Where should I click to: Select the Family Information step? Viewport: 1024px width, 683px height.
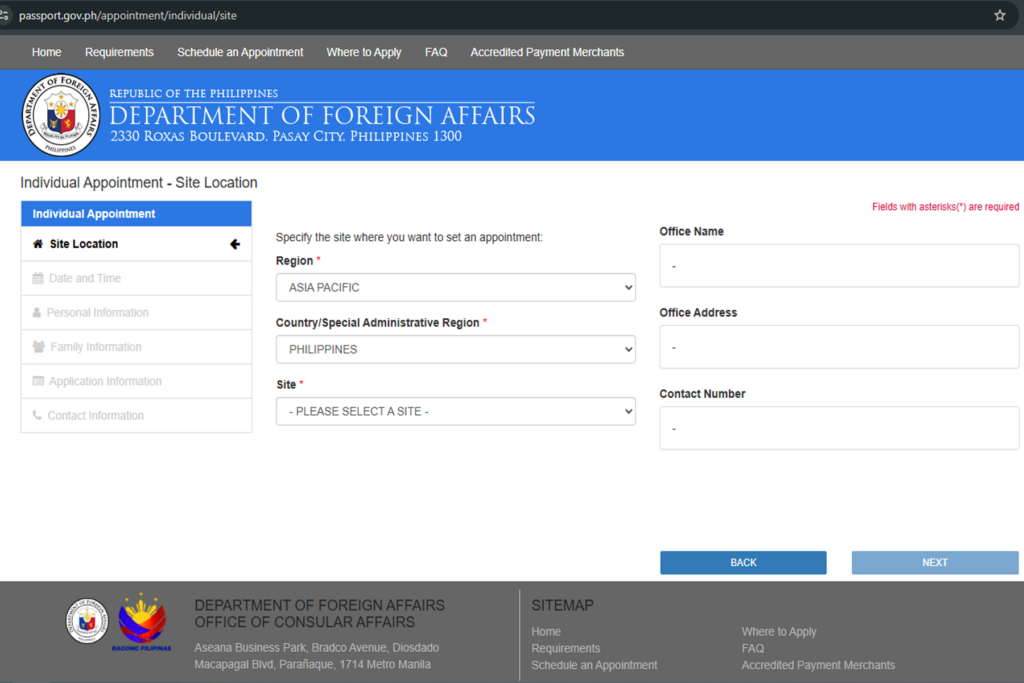coord(136,347)
